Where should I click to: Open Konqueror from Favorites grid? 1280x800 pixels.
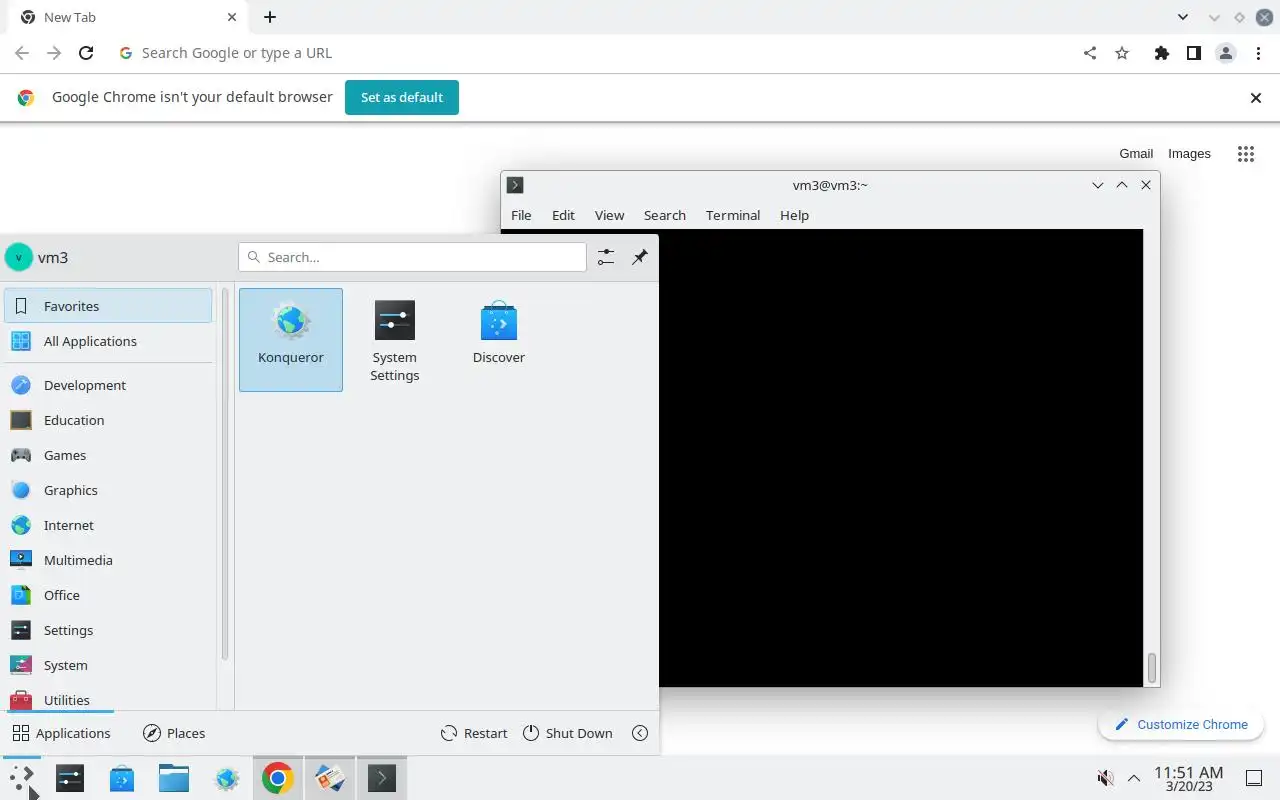pyautogui.click(x=291, y=340)
